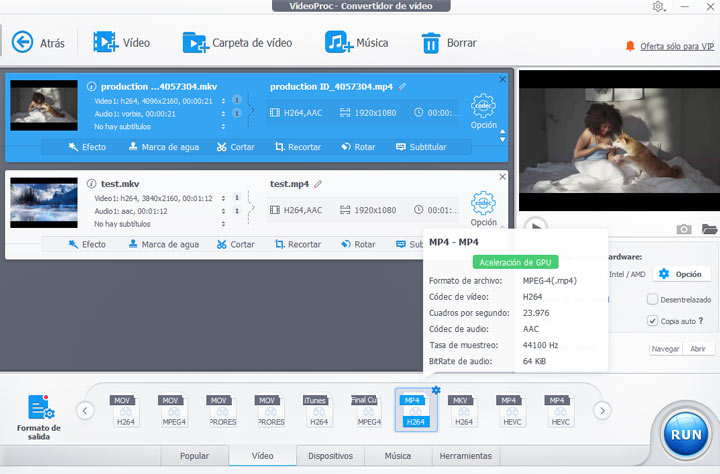Open hardware acceleration Opción button
Image resolution: width=720 pixels, height=474 pixels.
point(683,274)
